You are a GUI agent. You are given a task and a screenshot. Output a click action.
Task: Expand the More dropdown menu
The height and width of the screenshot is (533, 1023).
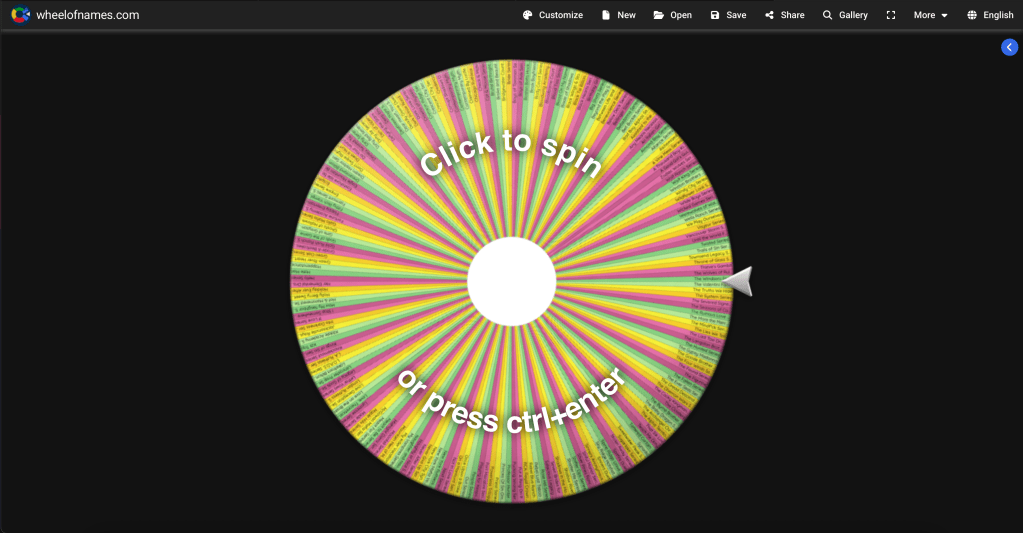[930, 15]
